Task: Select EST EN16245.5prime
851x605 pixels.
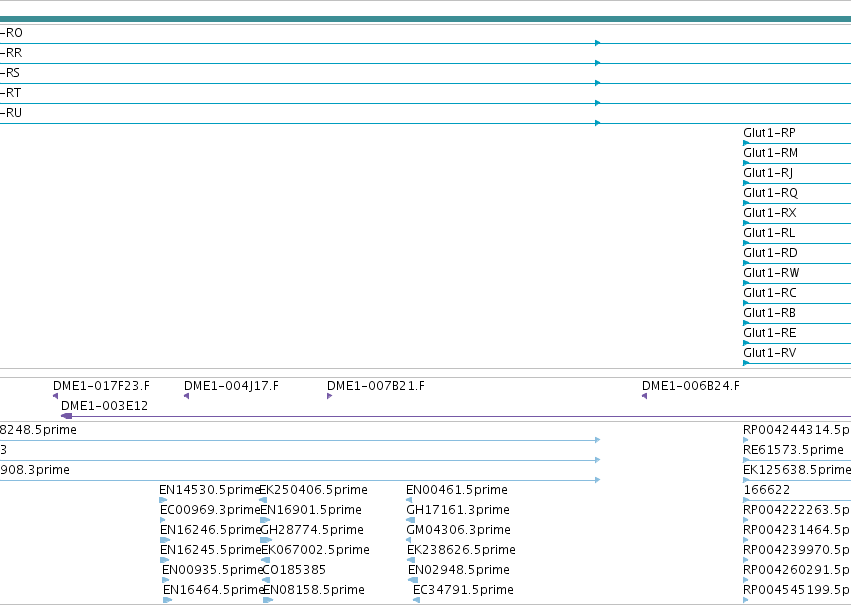Action: point(211,550)
